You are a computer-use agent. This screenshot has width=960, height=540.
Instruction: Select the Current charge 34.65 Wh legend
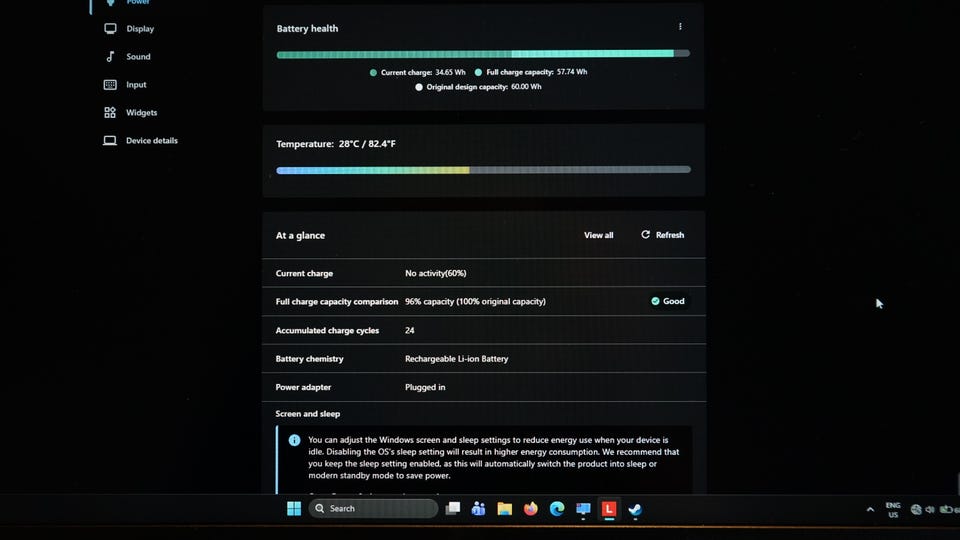click(x=418, y=72)
